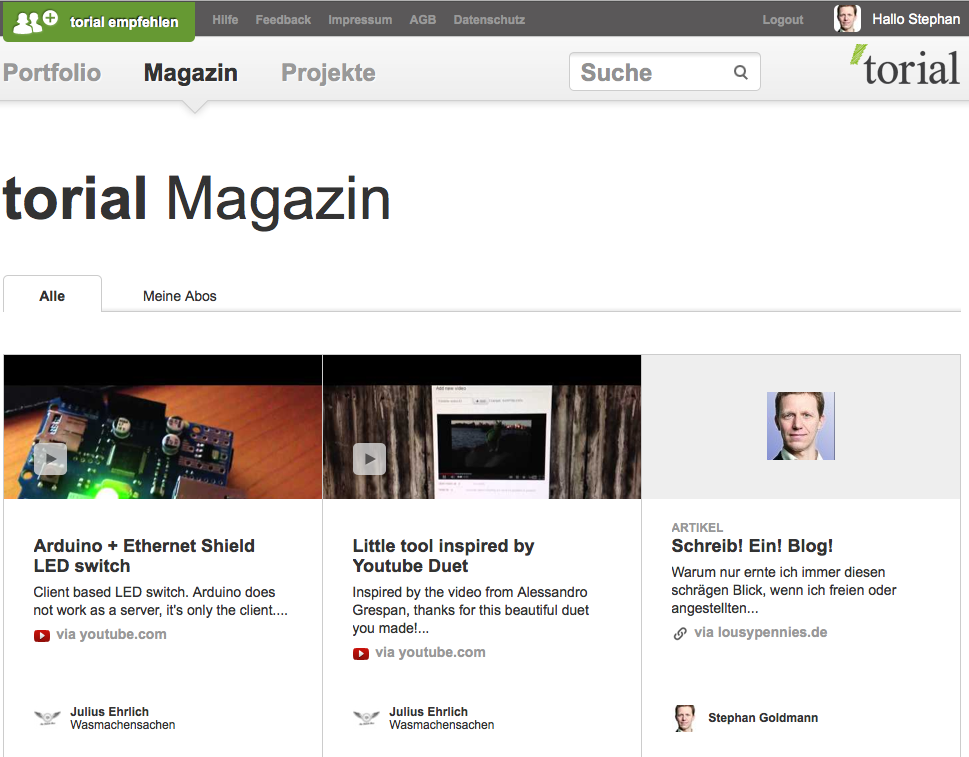Open the Hilfe link
The height and width of the screenshot is (757, 969).
coord(225,20)
